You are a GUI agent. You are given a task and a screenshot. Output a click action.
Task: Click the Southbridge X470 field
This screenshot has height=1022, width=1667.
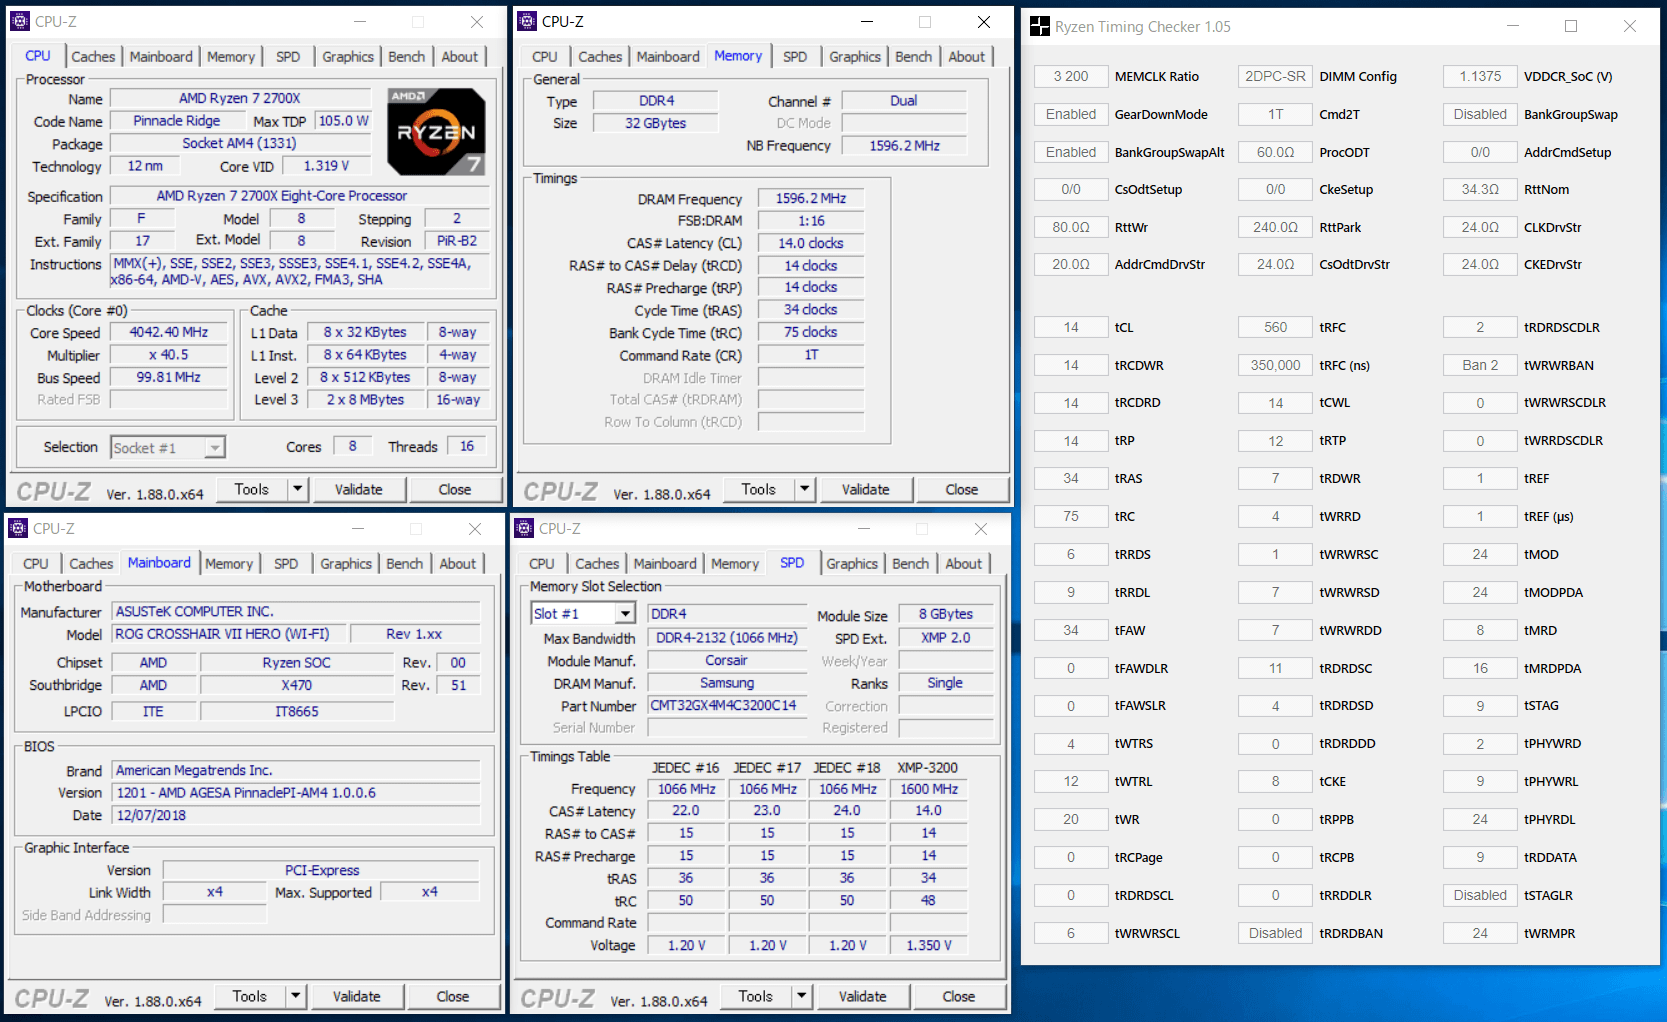coord(297,685)
